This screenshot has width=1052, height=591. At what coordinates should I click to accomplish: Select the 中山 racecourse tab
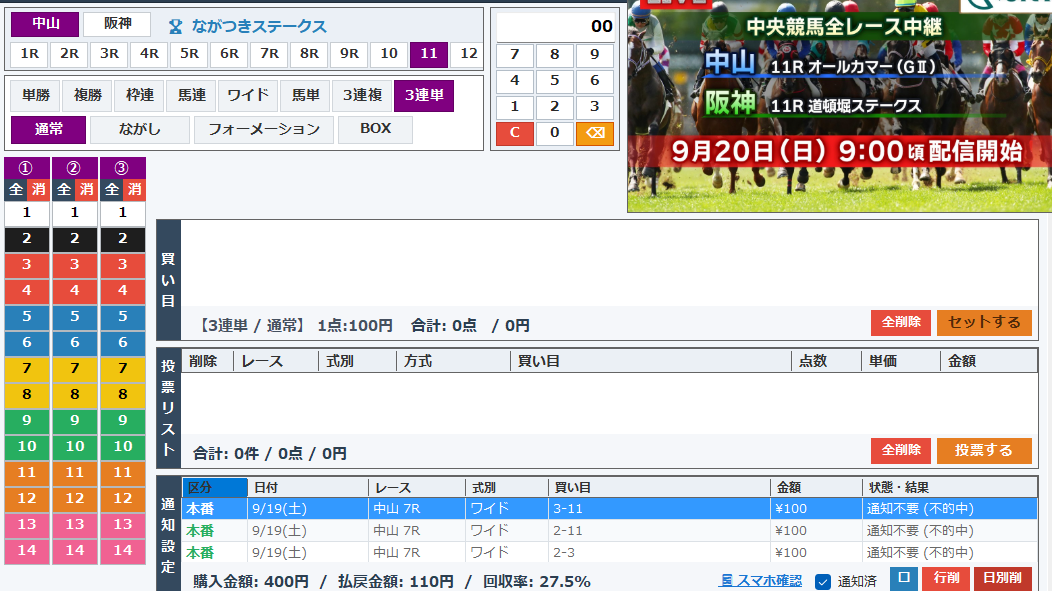[46, 24]
